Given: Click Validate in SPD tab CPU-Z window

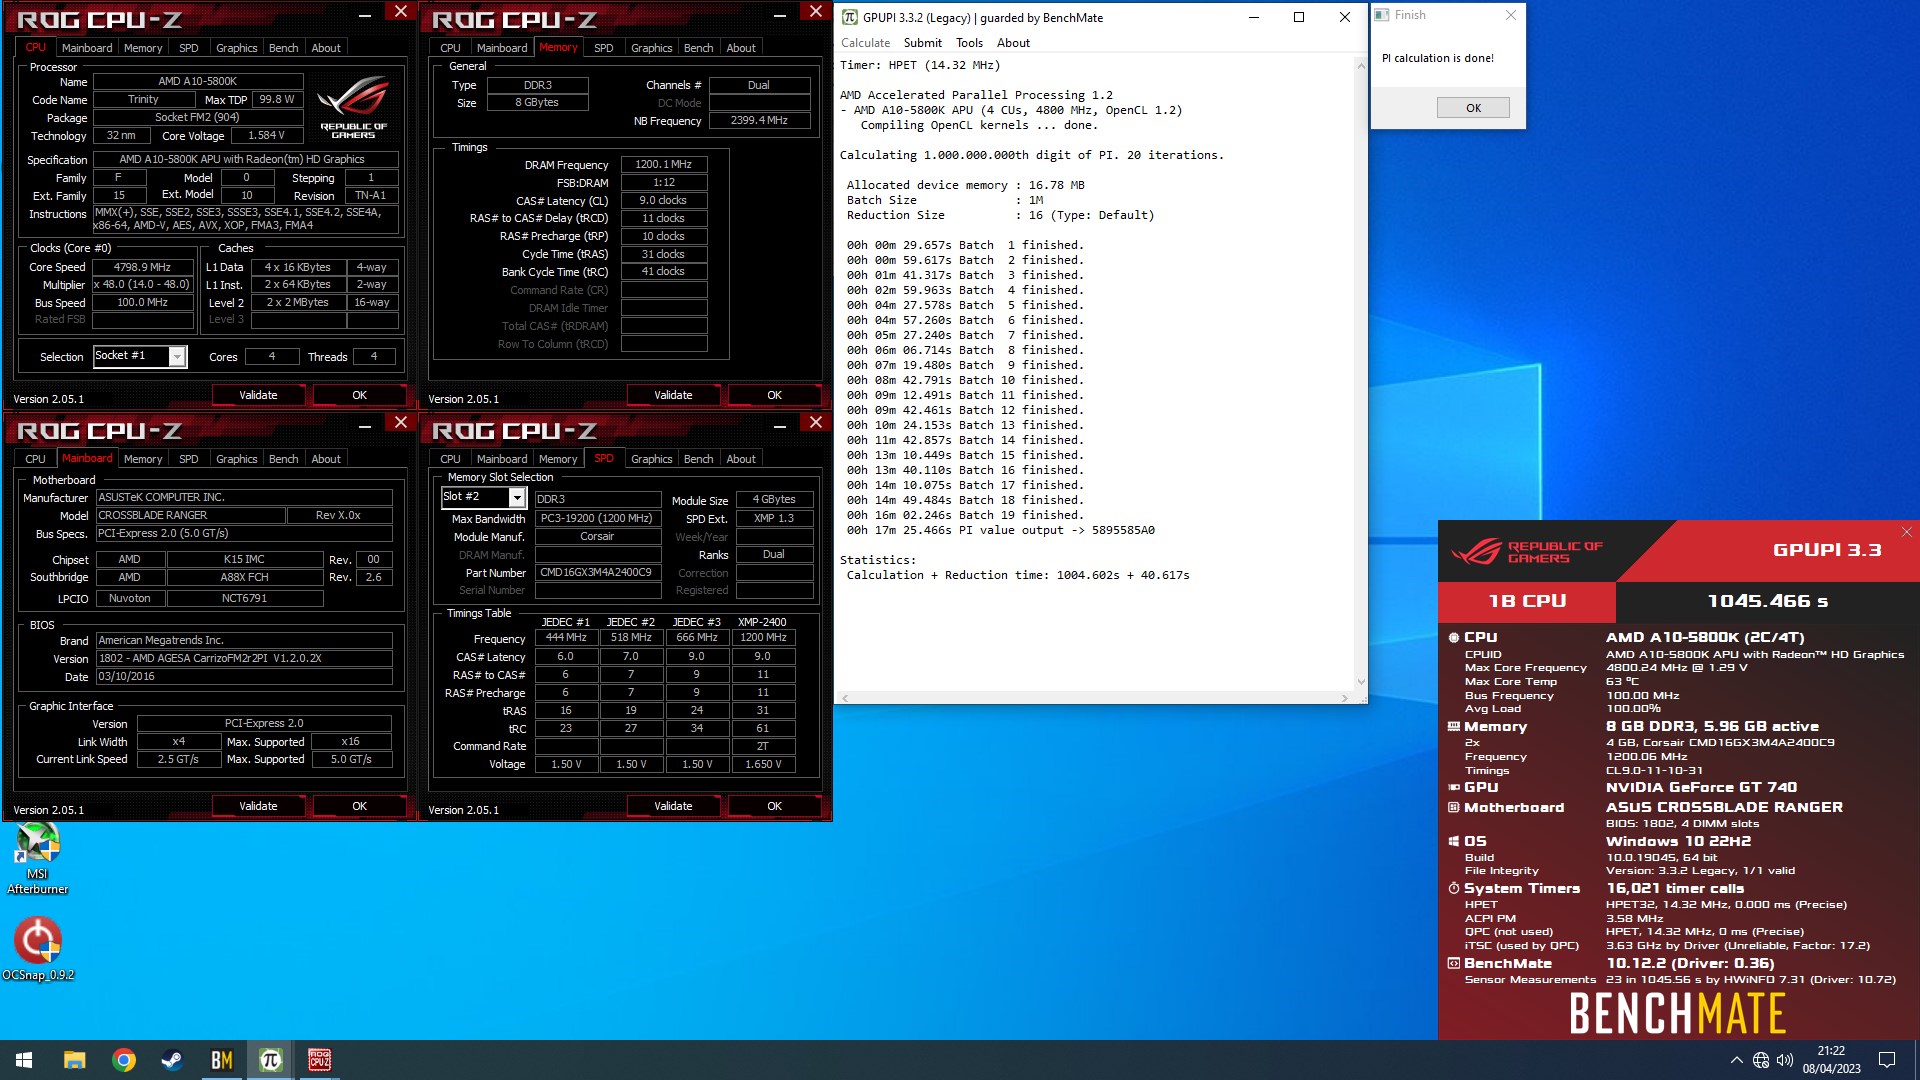Looking at the screenshot, I should click(673, 806).
